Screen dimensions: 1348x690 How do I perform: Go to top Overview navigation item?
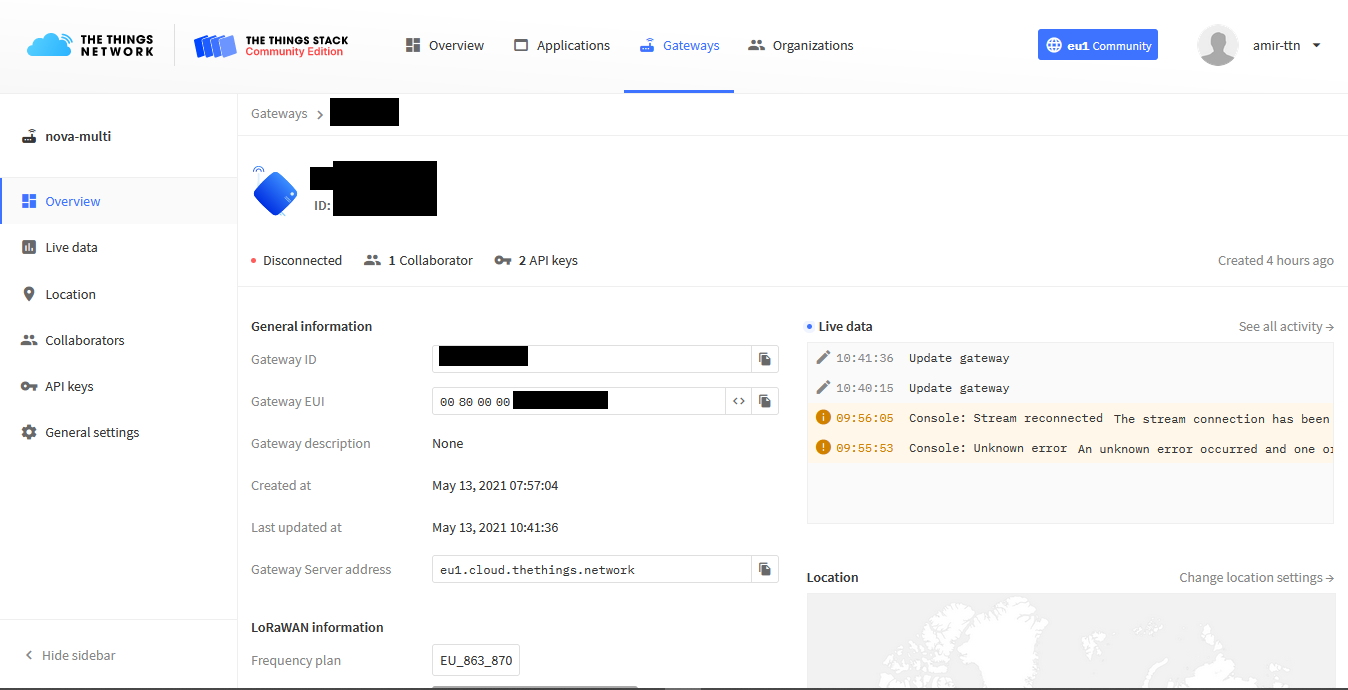point(444,45)
